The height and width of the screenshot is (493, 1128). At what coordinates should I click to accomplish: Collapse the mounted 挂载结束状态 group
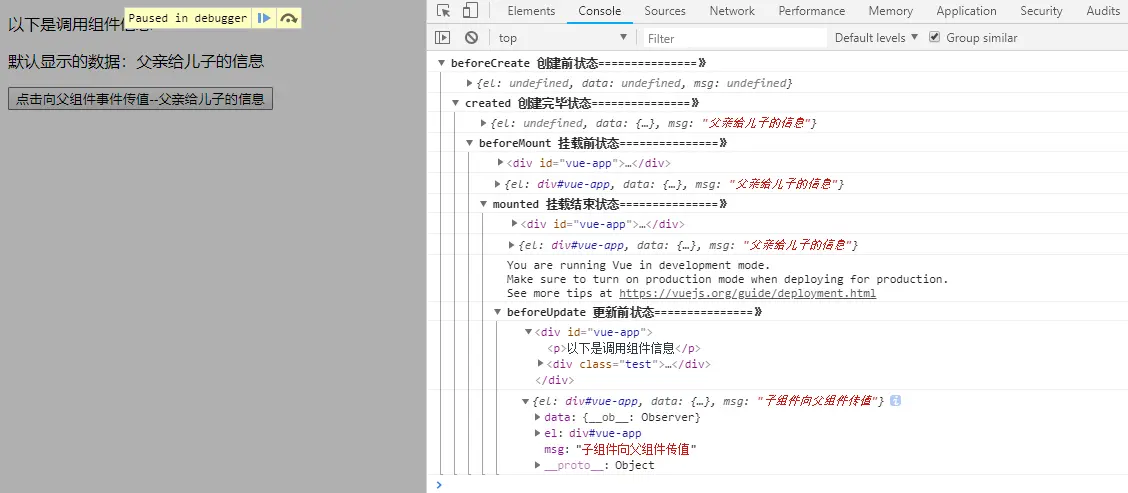tap(483, 204)
